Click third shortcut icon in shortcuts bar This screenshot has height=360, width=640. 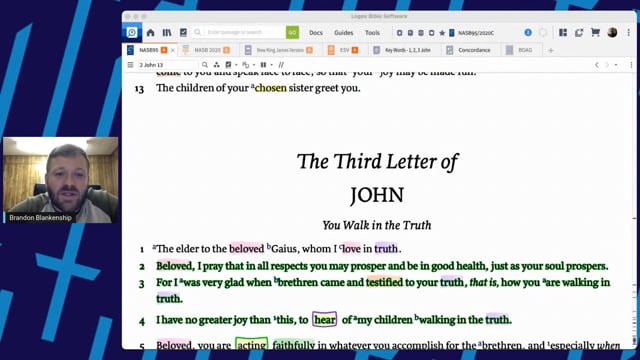(x=421, y=33)
